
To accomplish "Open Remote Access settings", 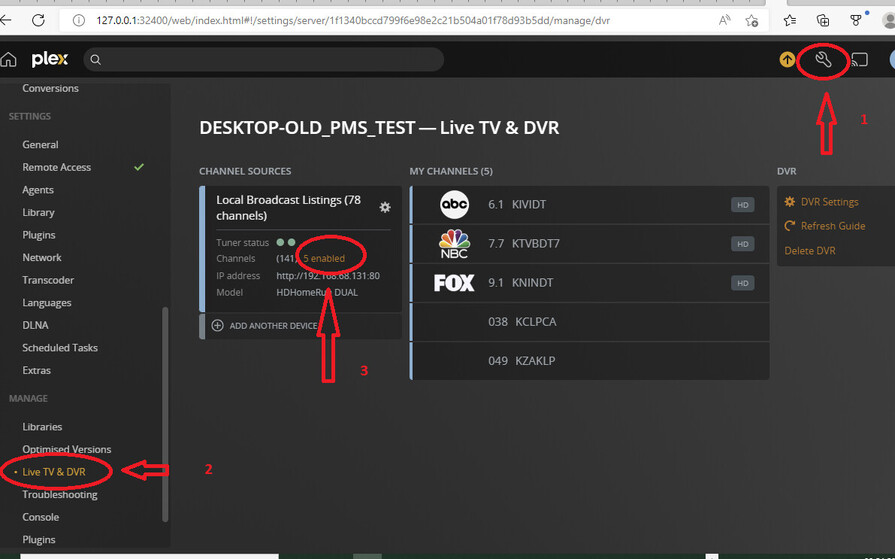I will tap(57, 167).
